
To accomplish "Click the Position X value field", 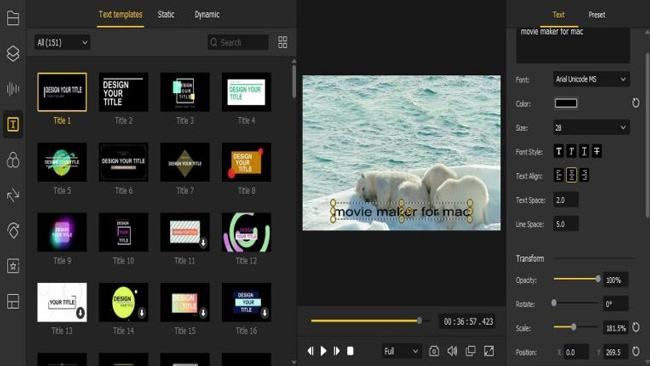I will coord(576,352).
